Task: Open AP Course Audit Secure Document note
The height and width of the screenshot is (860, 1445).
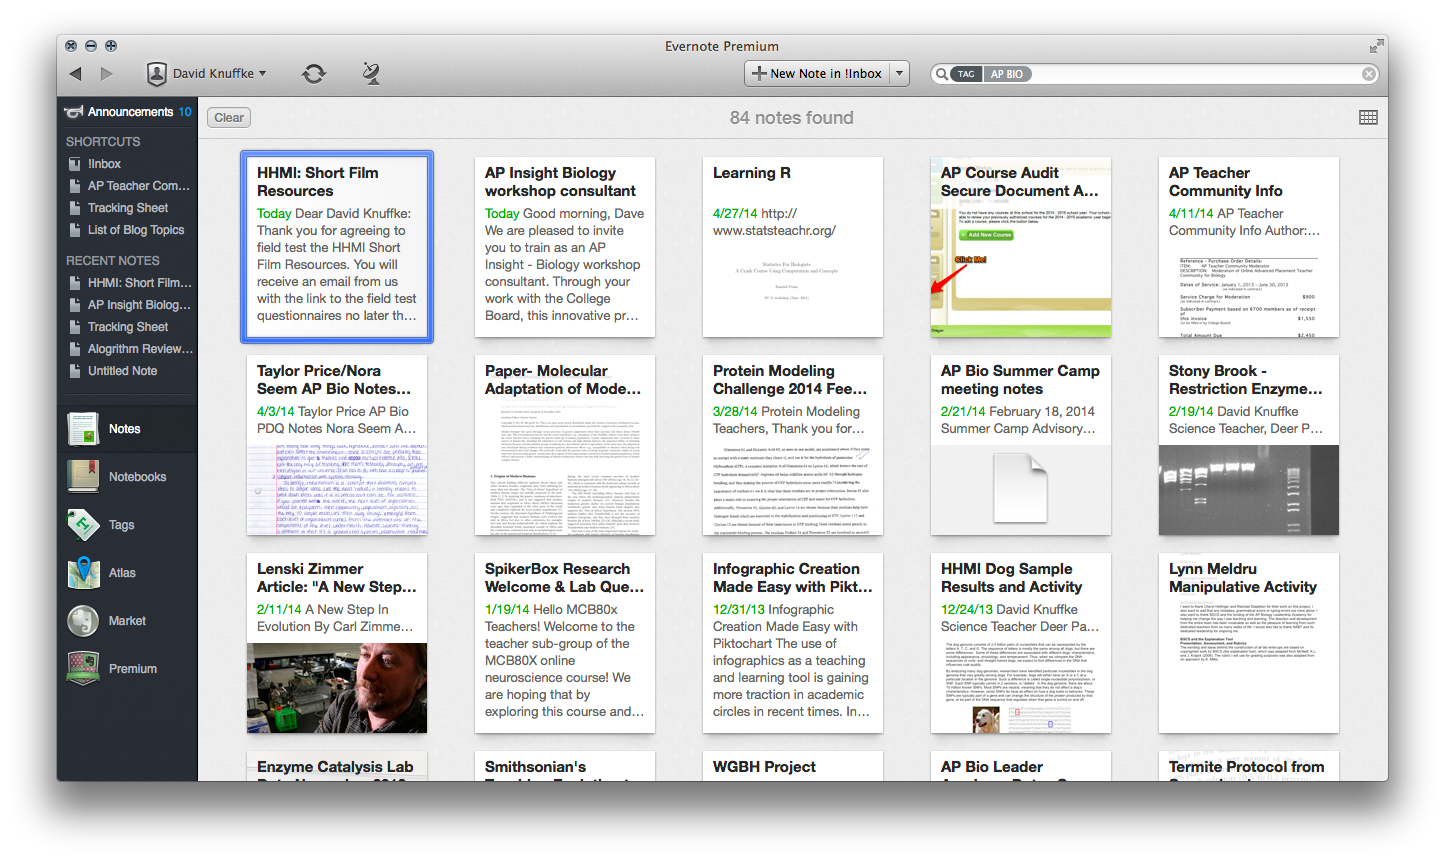Action: coord(1021,247)
